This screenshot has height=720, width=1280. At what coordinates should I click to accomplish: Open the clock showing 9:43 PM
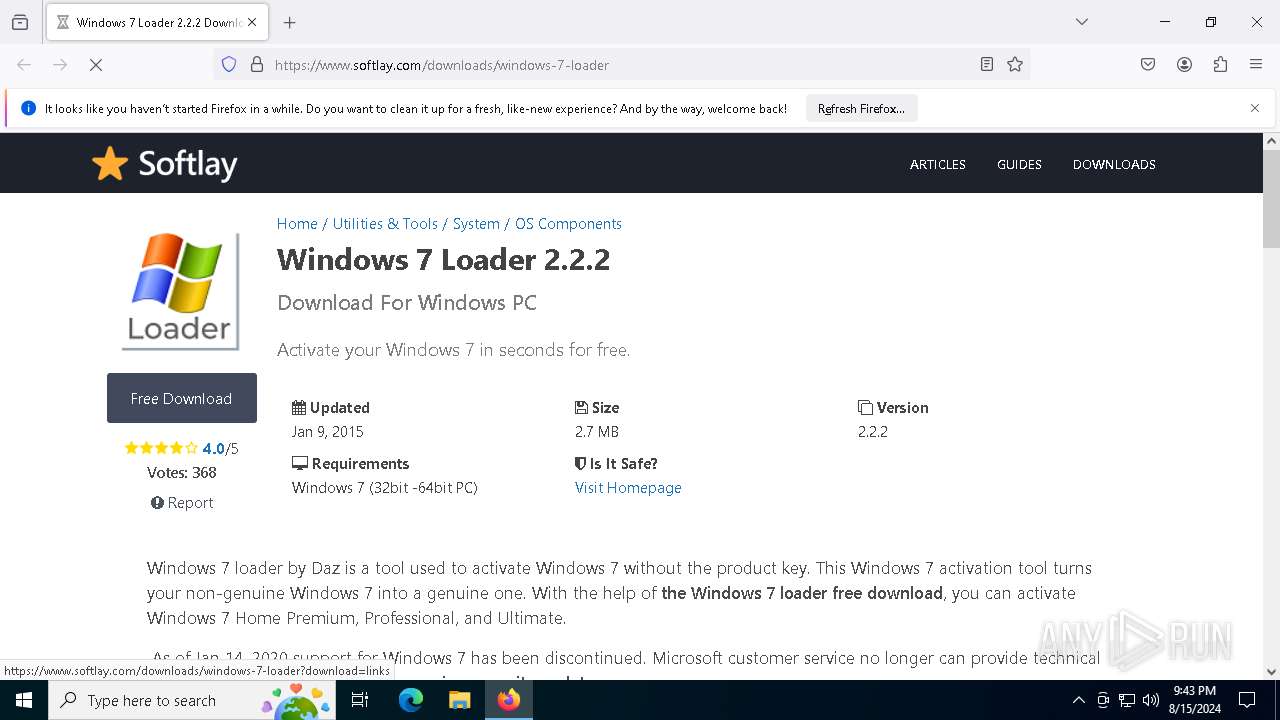click(1194, 700)
